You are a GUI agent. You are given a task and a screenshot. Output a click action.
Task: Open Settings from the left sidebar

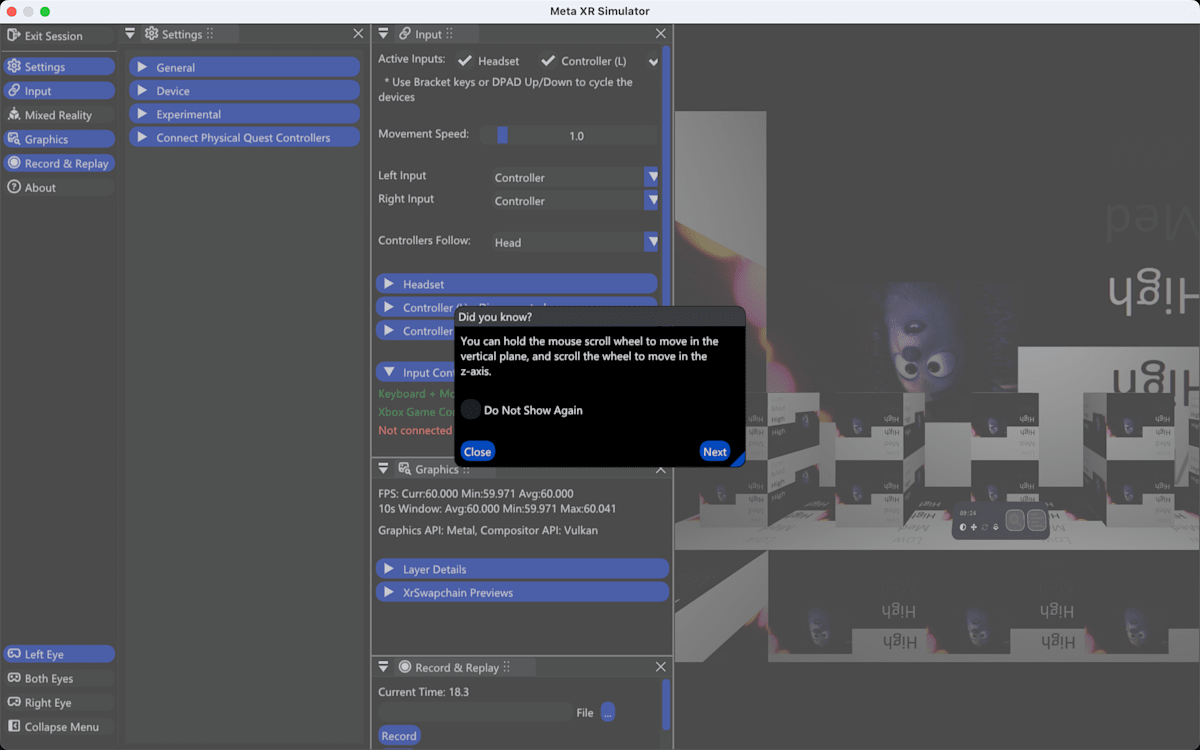(58, 66)
